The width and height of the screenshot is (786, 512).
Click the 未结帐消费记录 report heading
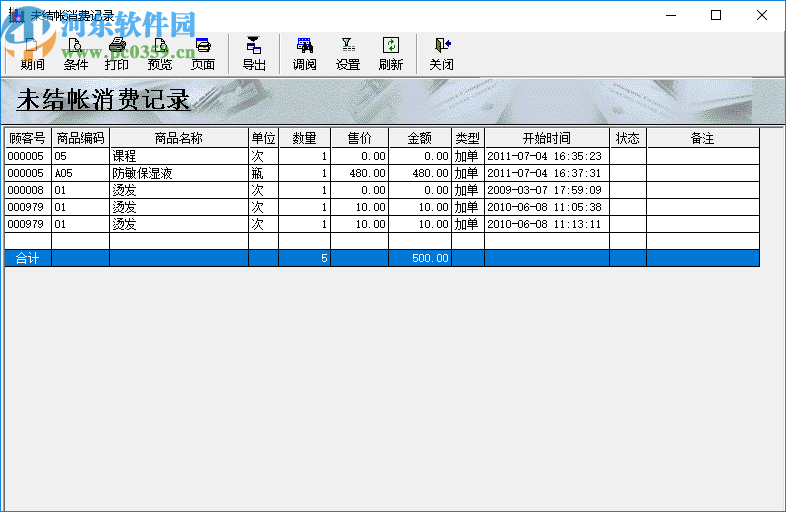(x=103, y=99)
